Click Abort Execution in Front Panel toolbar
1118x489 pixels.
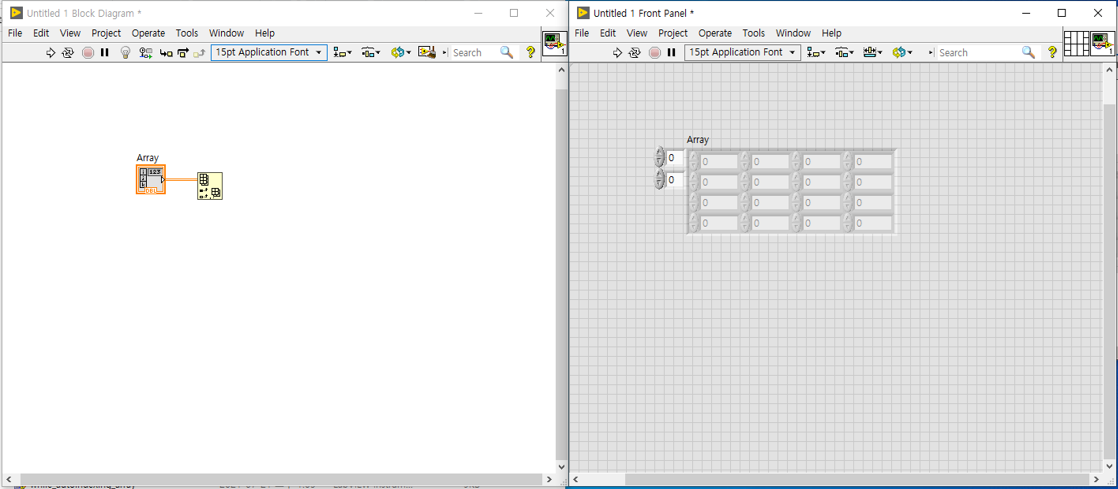(655, 53)
